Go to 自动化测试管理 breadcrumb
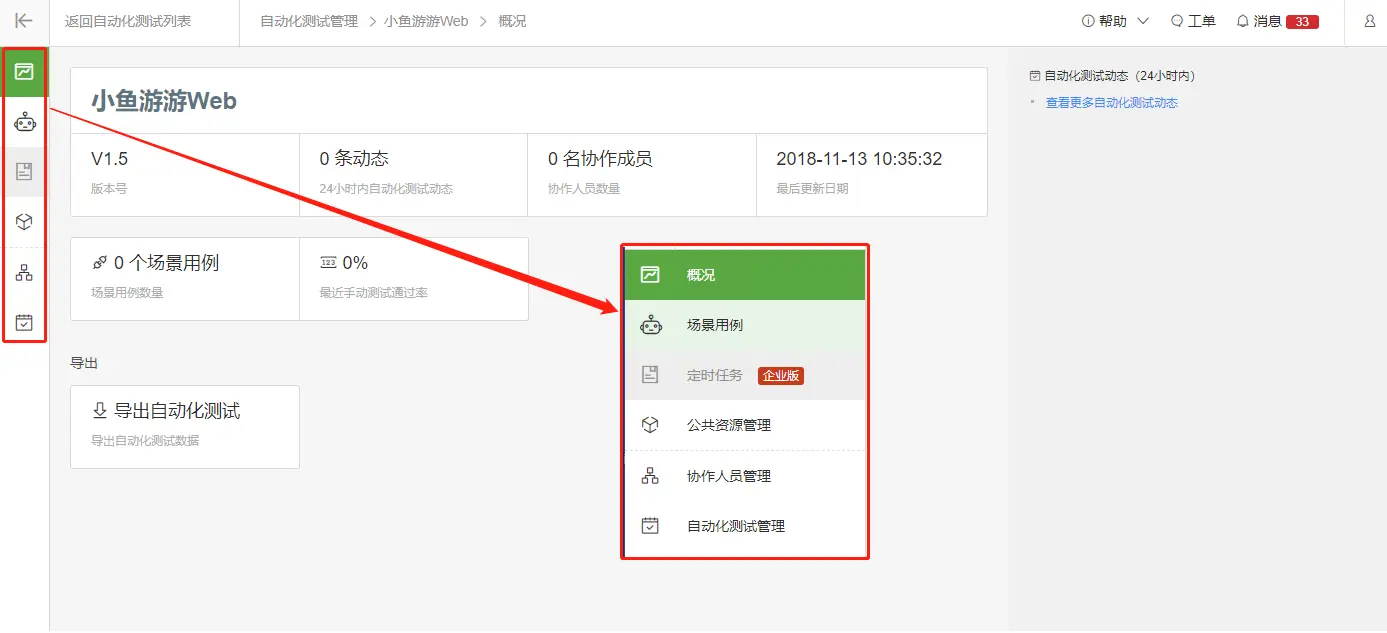 click(309, 21)
